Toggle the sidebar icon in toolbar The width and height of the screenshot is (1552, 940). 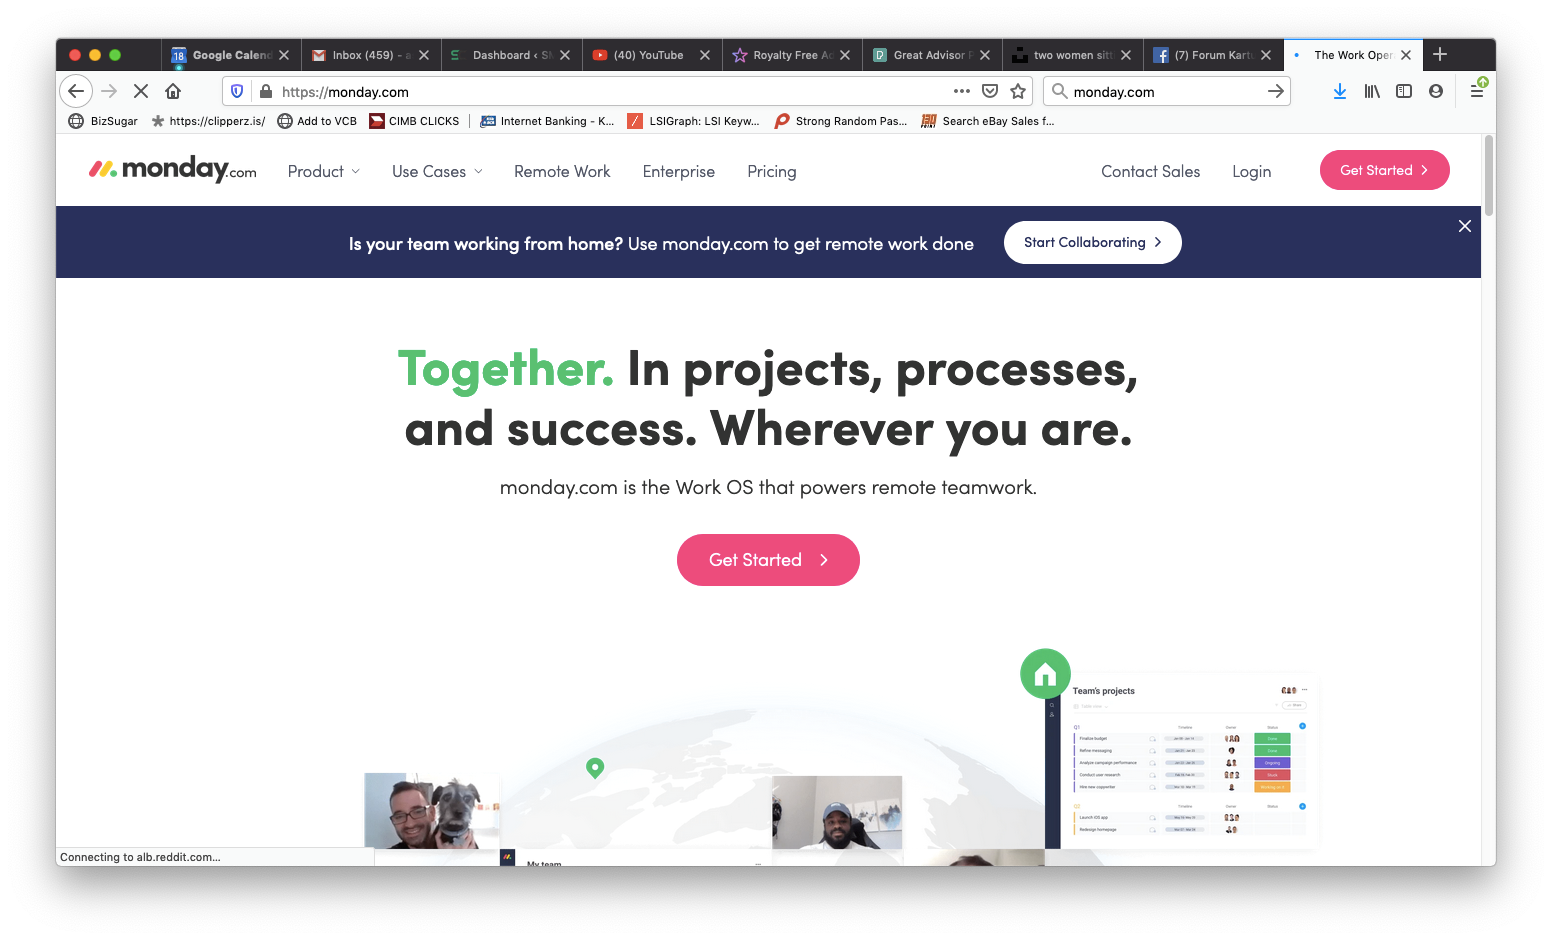[1404, 91]
